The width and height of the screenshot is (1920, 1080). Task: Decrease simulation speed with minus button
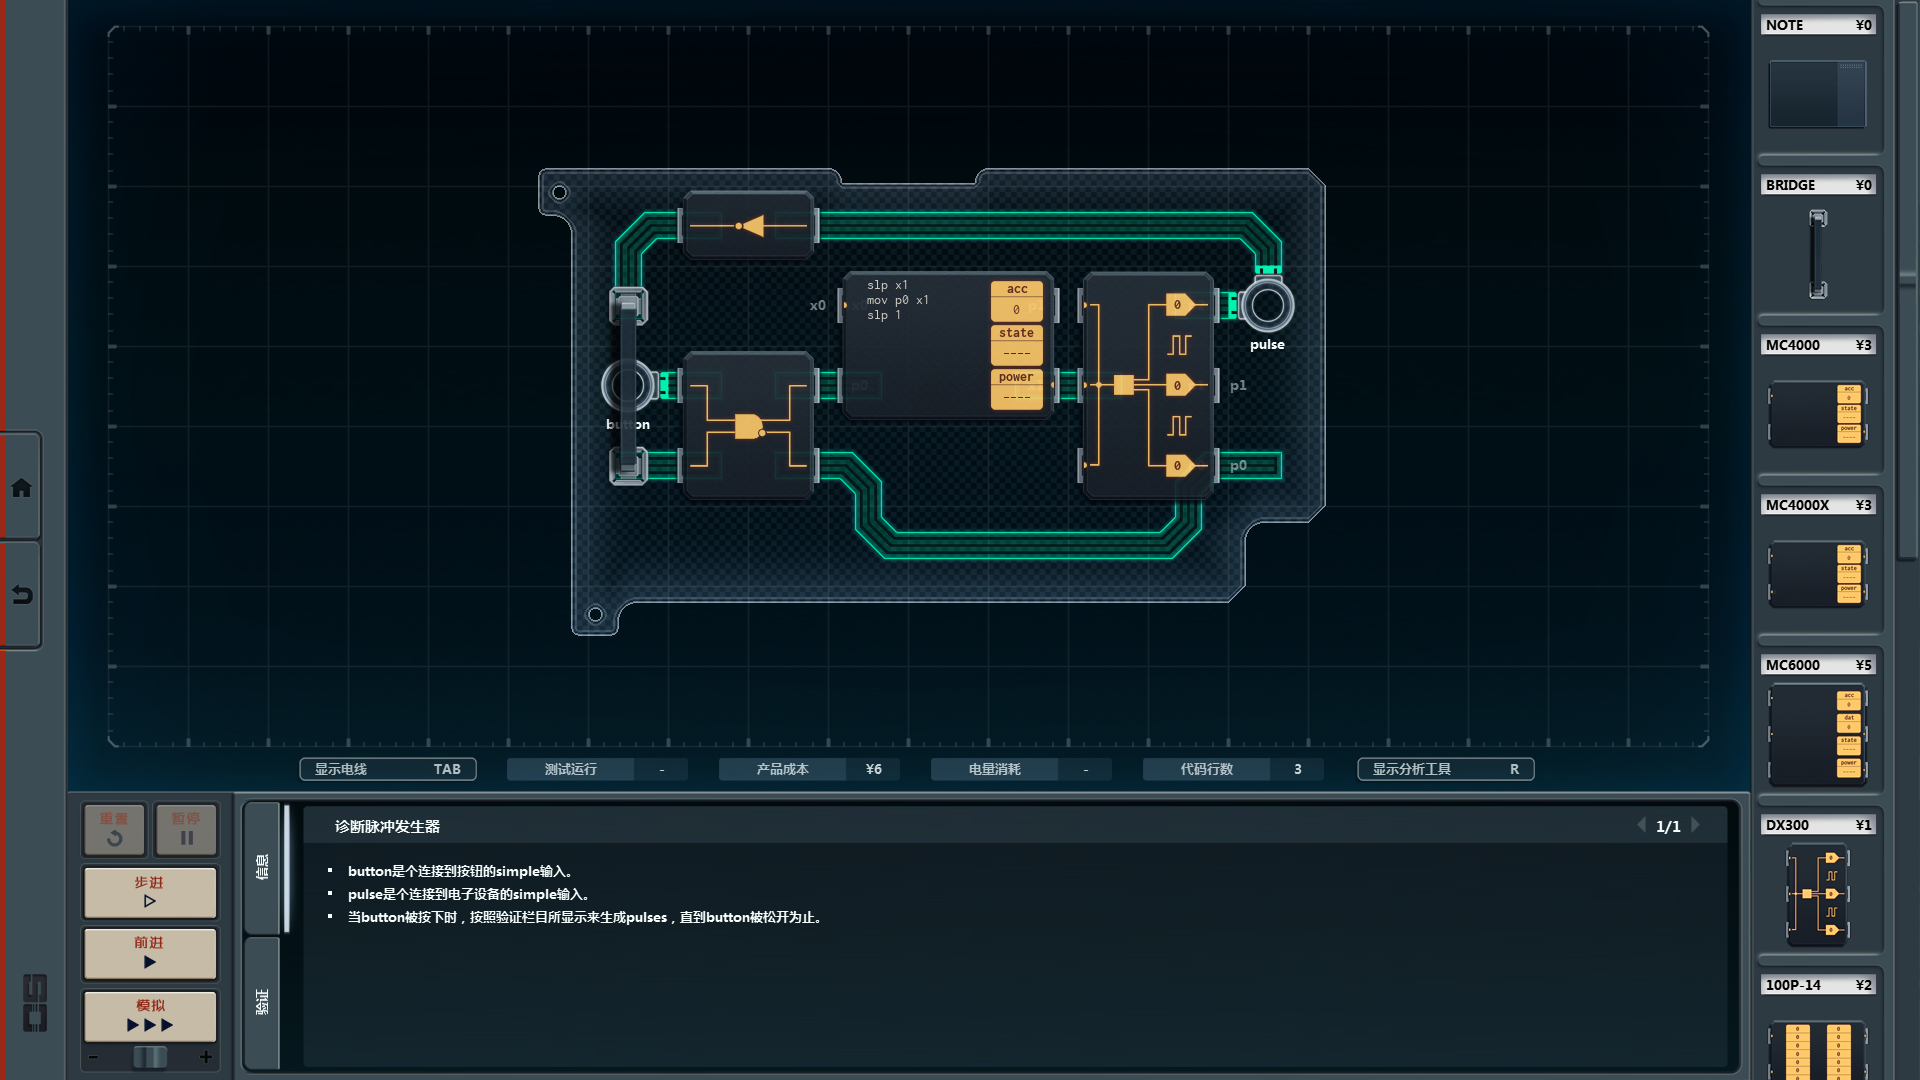tap(94, 1057)
